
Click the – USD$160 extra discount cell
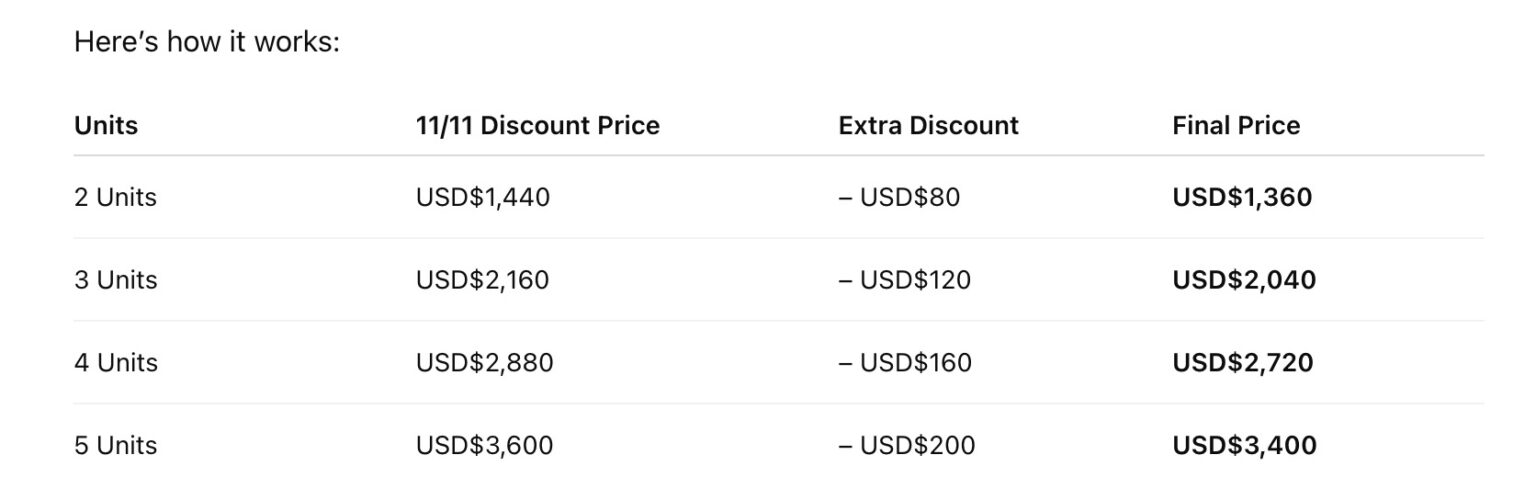(x=905, y=363)
